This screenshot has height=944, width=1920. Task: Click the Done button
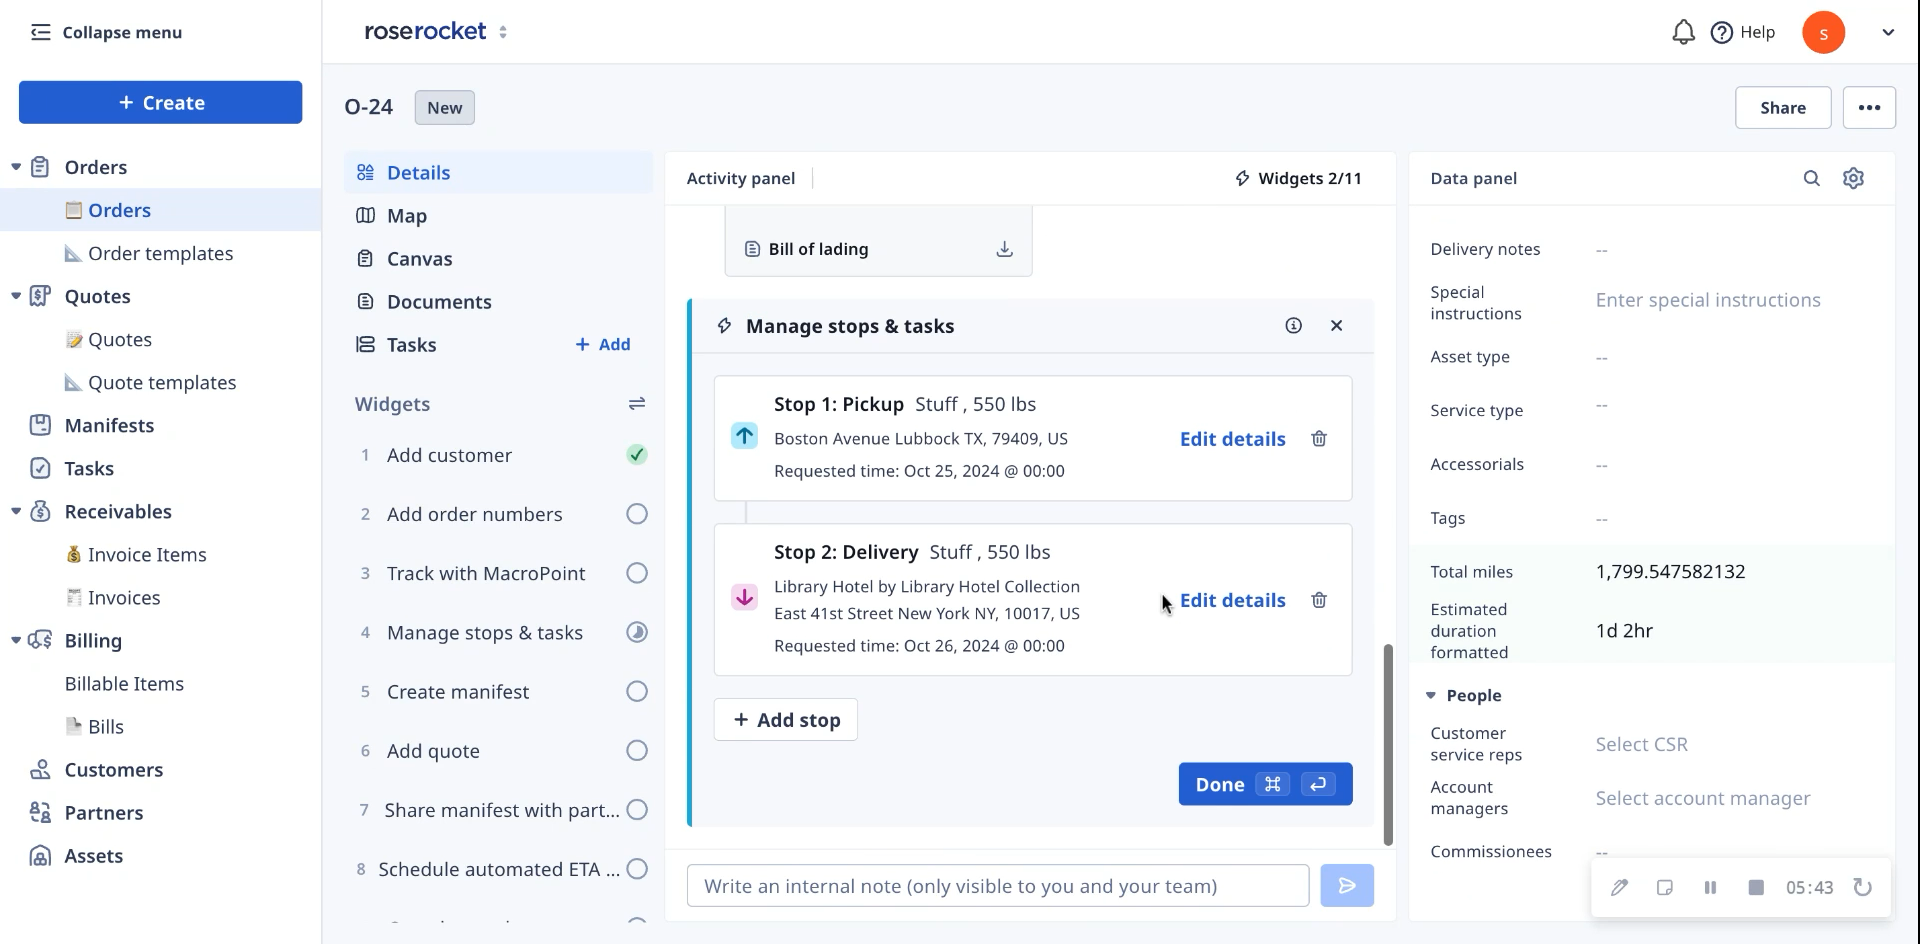(1265, 784)
